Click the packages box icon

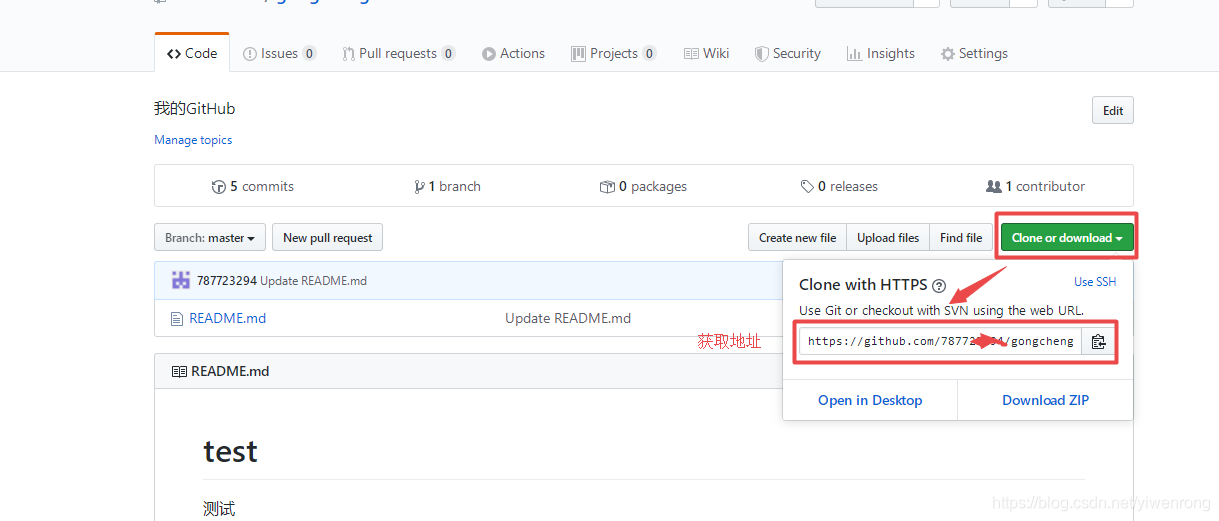tap(607, 187)
